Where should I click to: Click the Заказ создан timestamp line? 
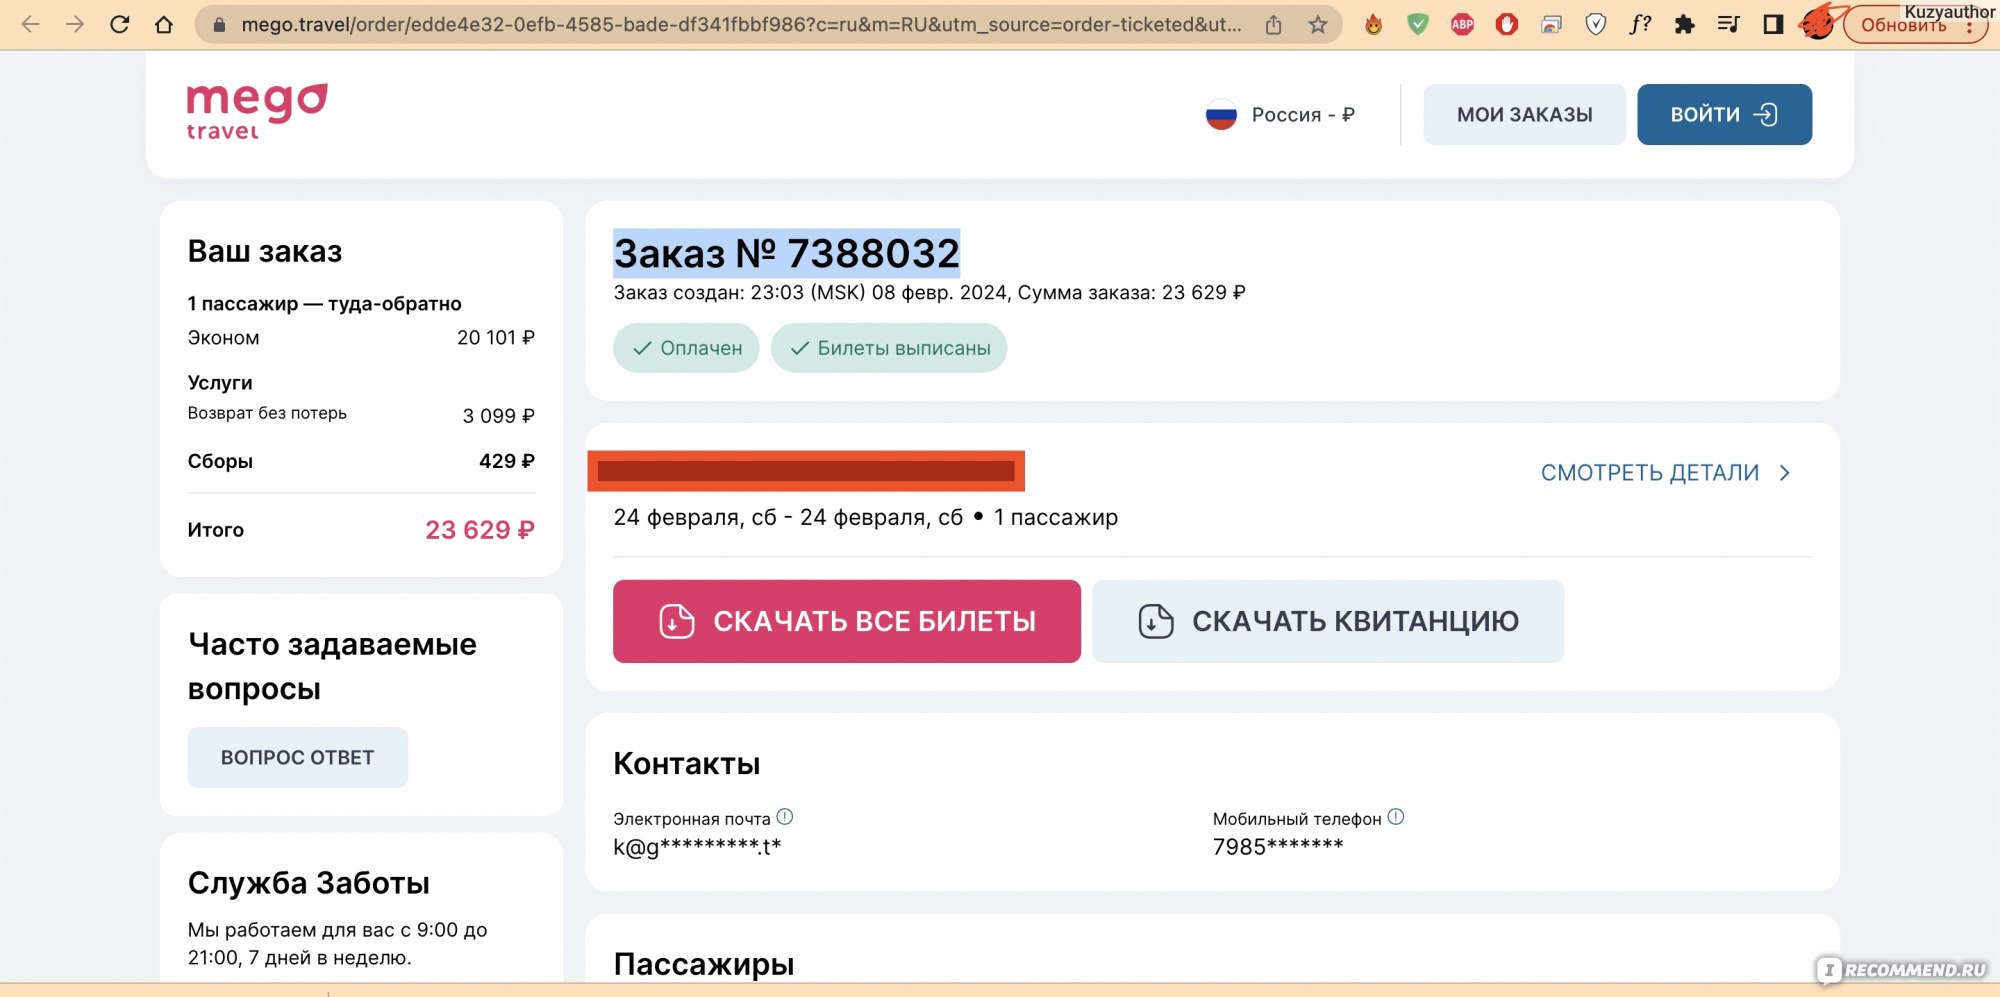click(929, 293)
